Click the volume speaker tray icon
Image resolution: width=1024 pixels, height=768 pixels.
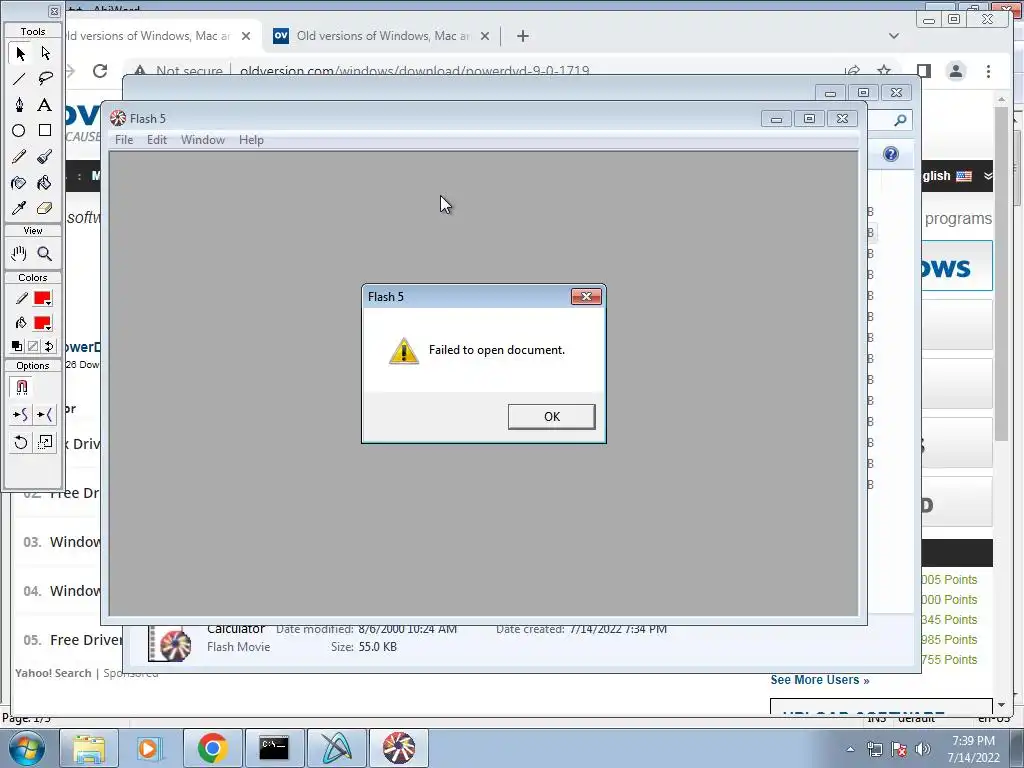click(x=923, y=749)
